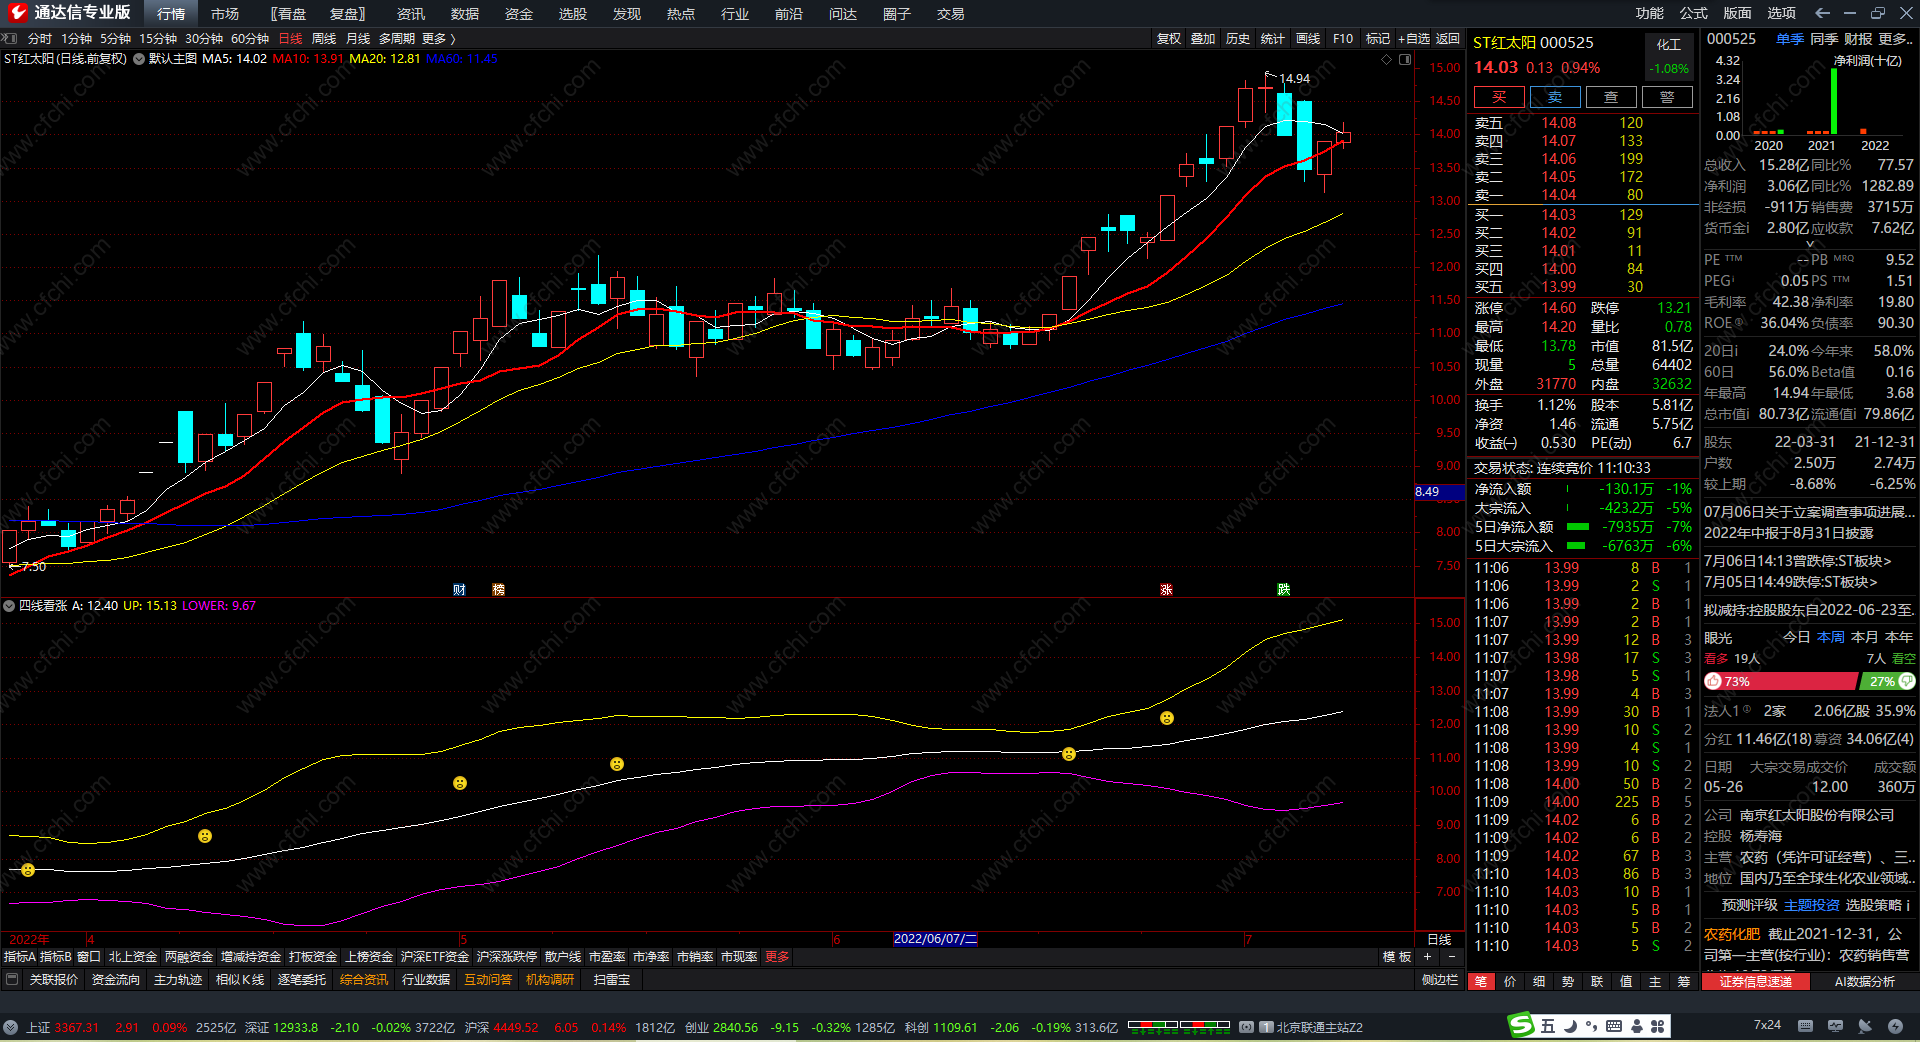Click the green 跌 marker under the chart

coord(1284,589)
